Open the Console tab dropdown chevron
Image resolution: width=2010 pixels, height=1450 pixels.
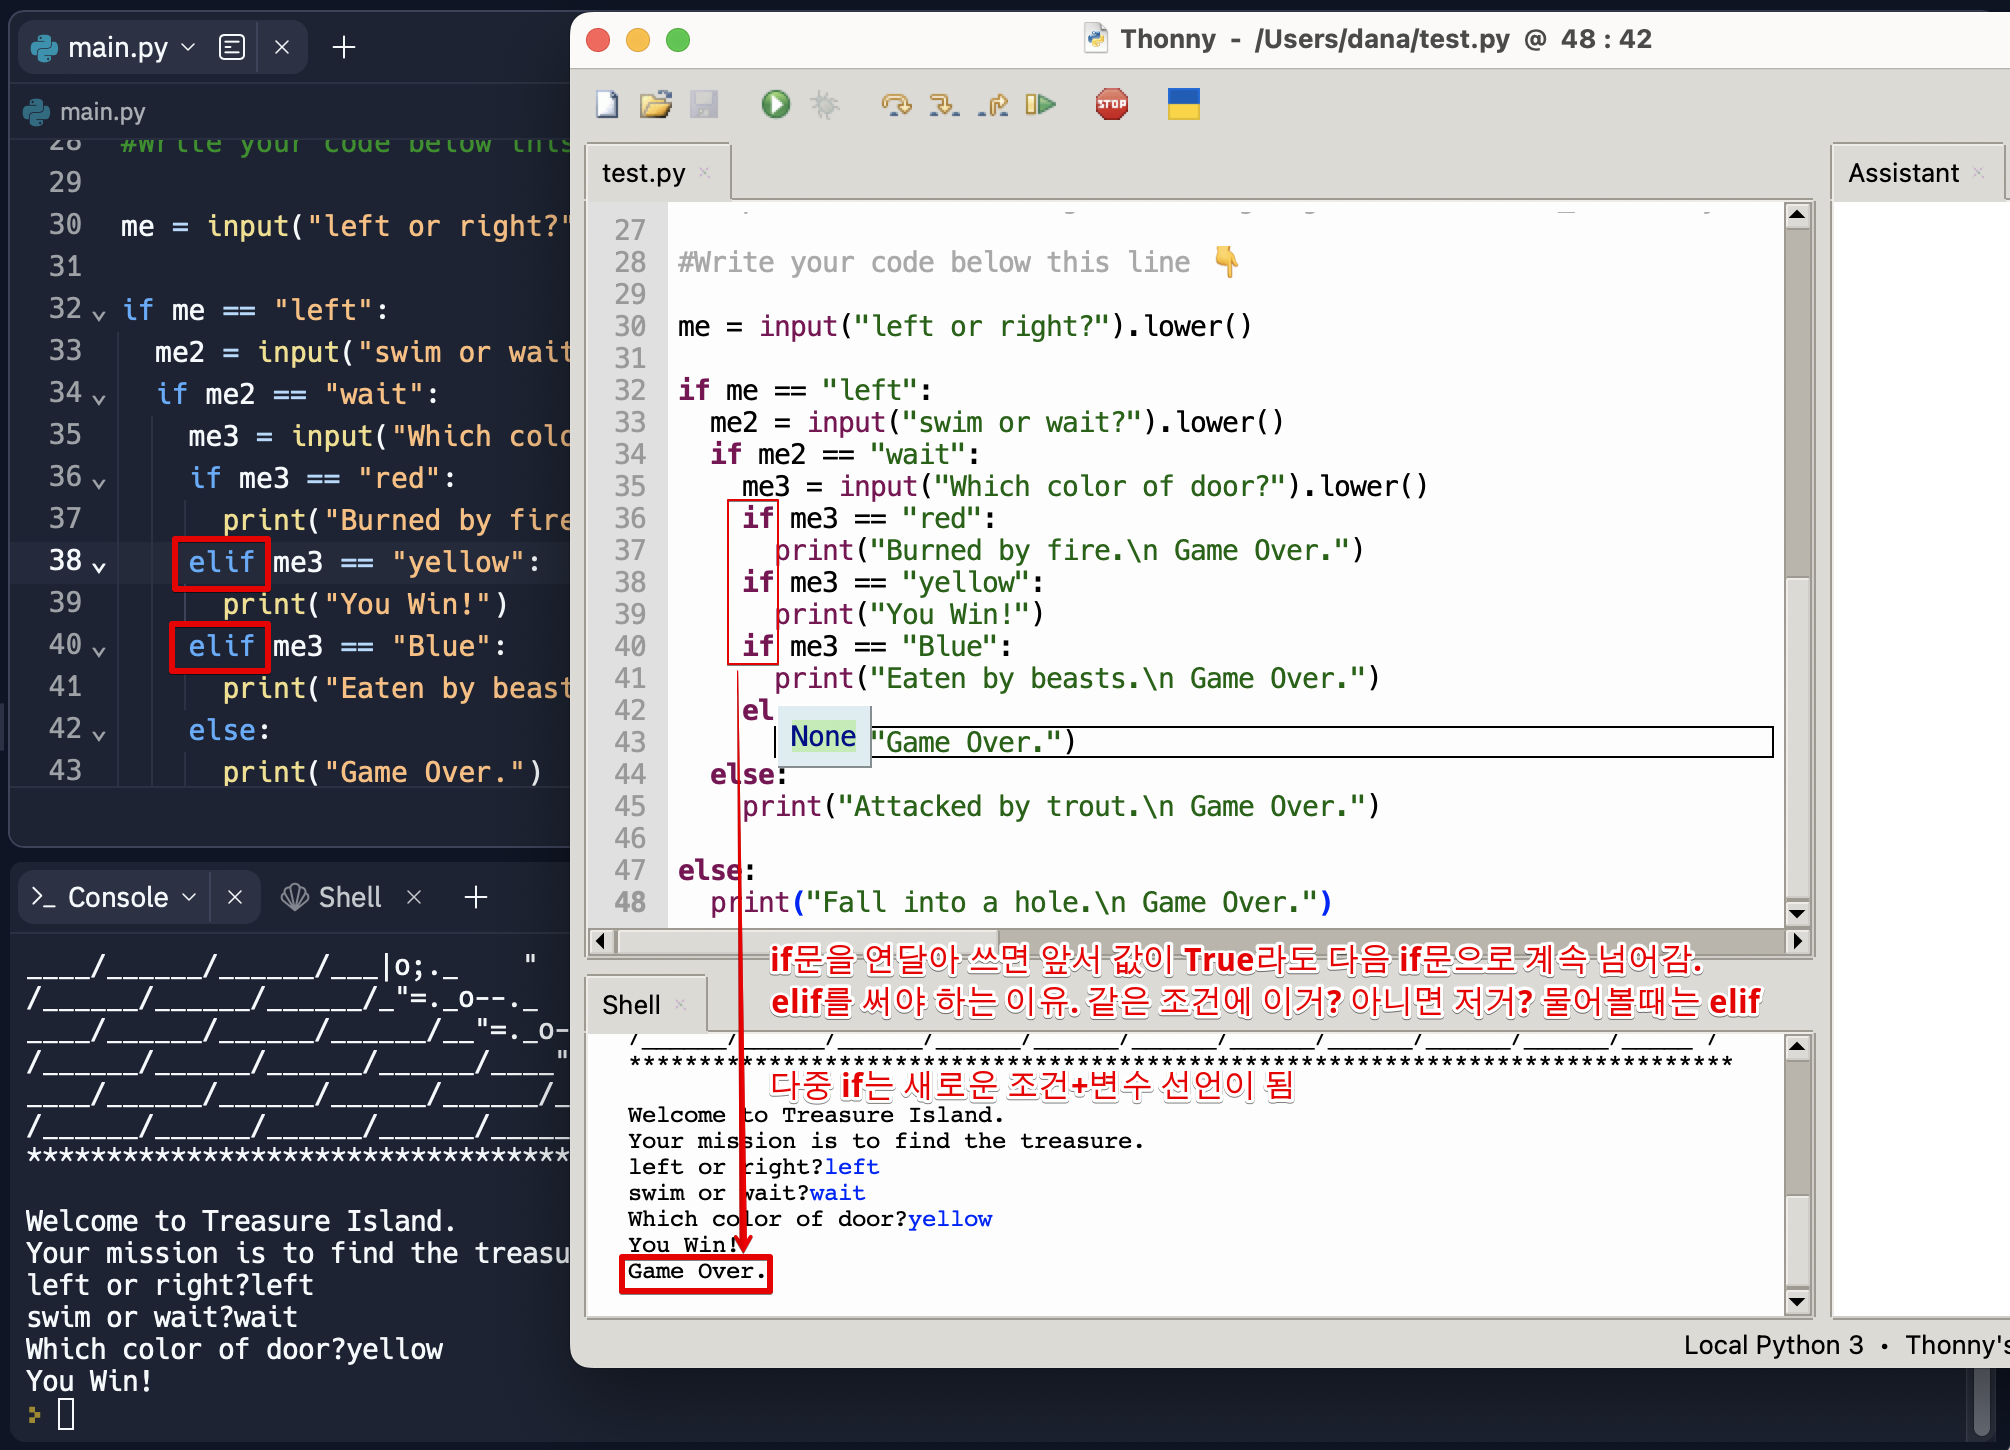[x=189, y=897]
